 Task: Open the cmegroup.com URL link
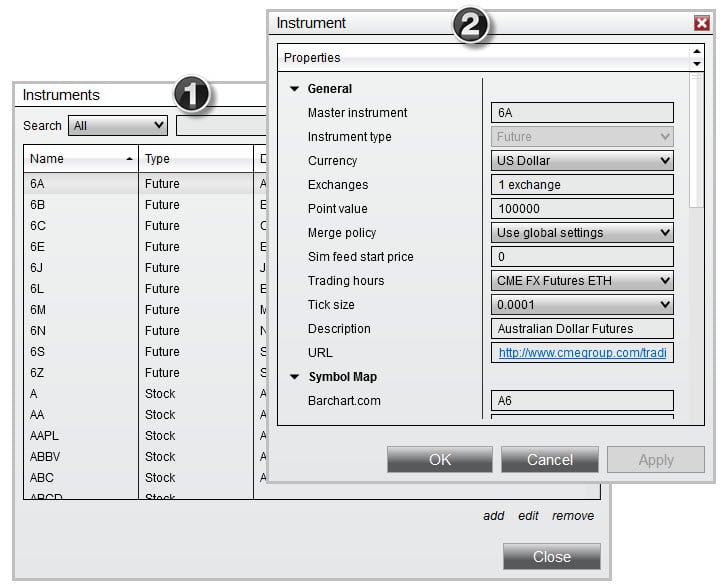pos(582,353)
